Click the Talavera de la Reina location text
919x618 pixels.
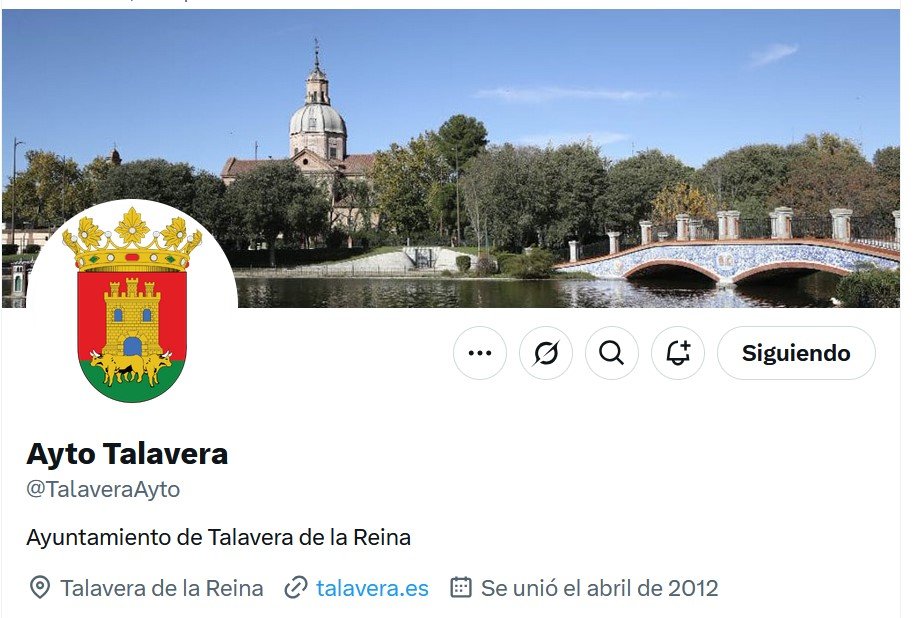[x=162, y=588]
